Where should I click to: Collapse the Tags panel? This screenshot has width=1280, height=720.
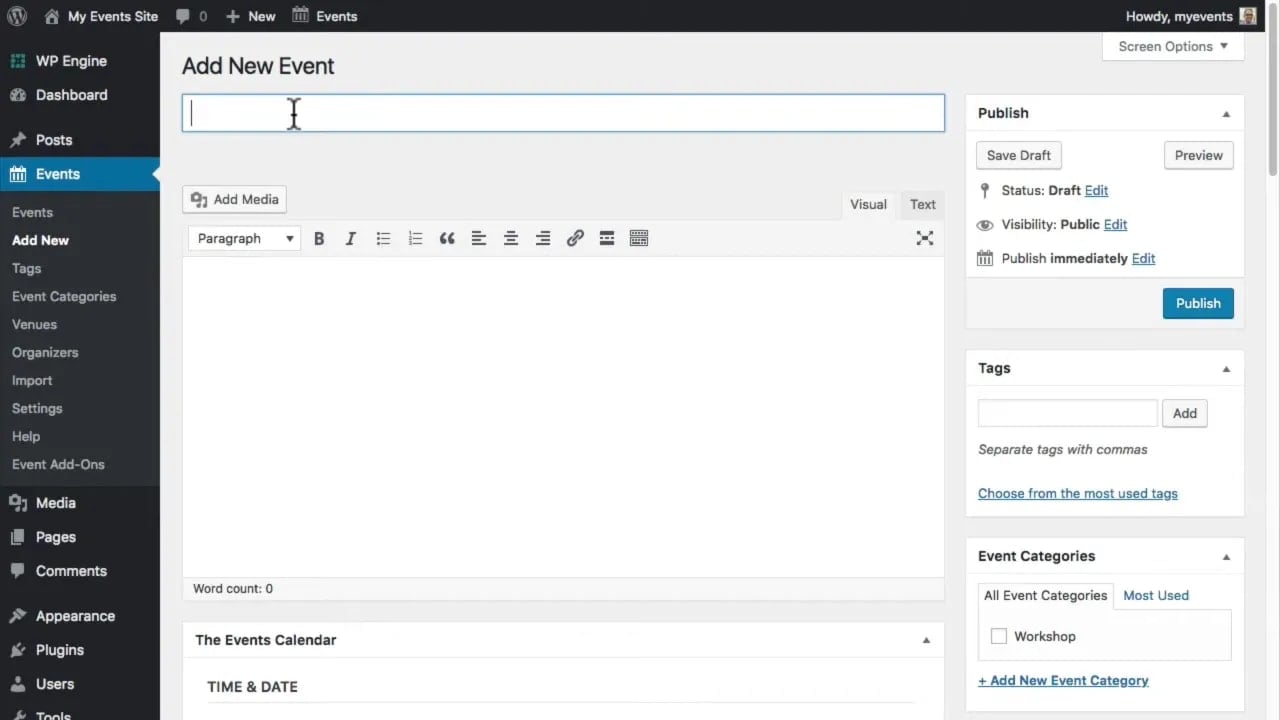coord(1226,369)
